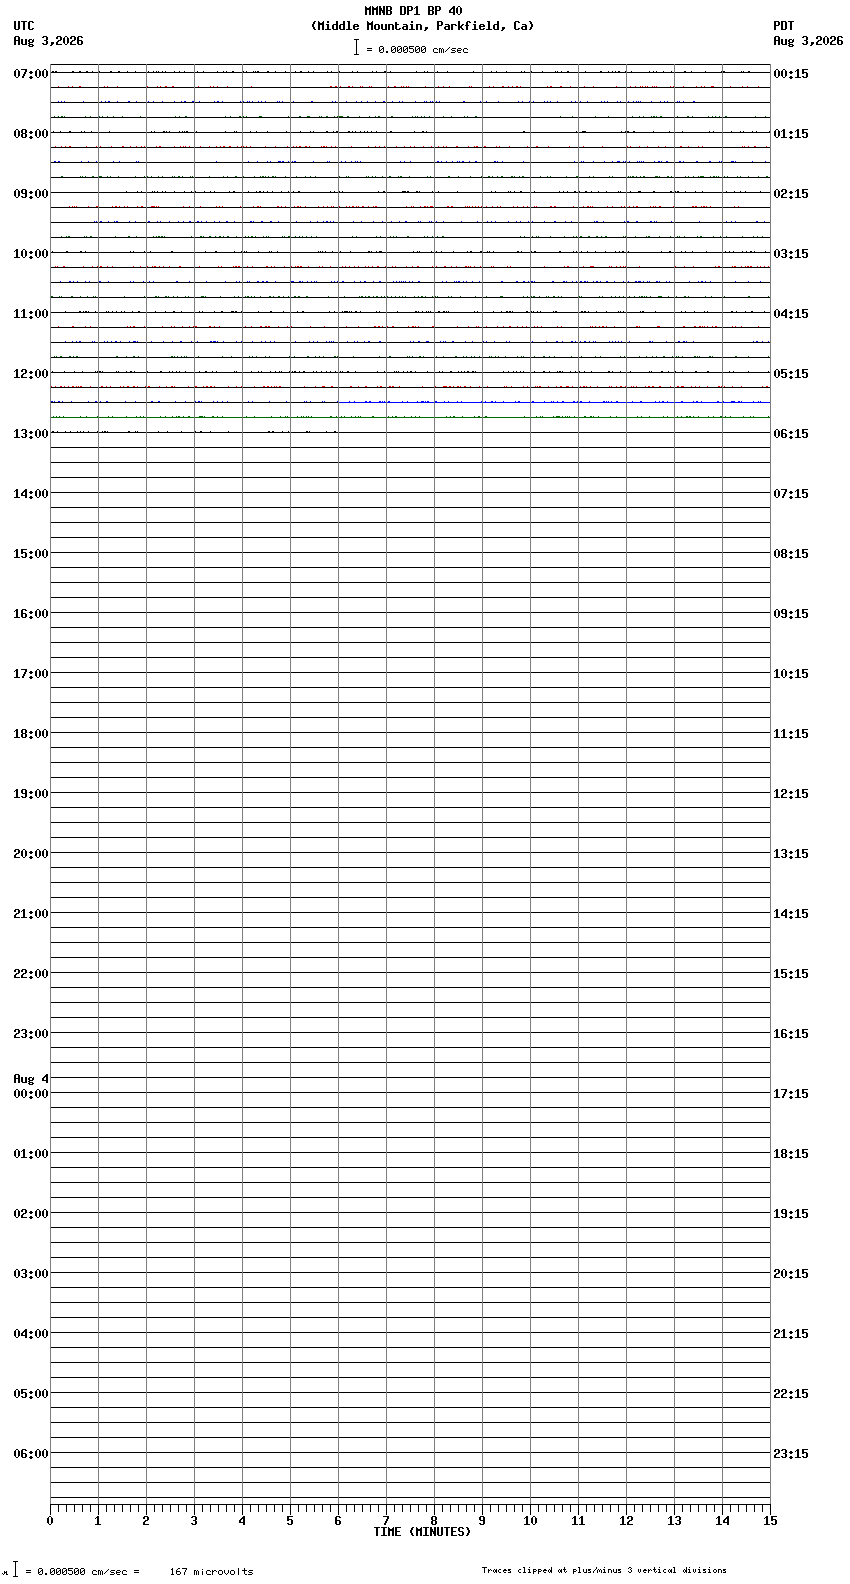Click the PDT label "18:15"
This screenshot has width=850, height=1584.
(x=791, y=1154)
